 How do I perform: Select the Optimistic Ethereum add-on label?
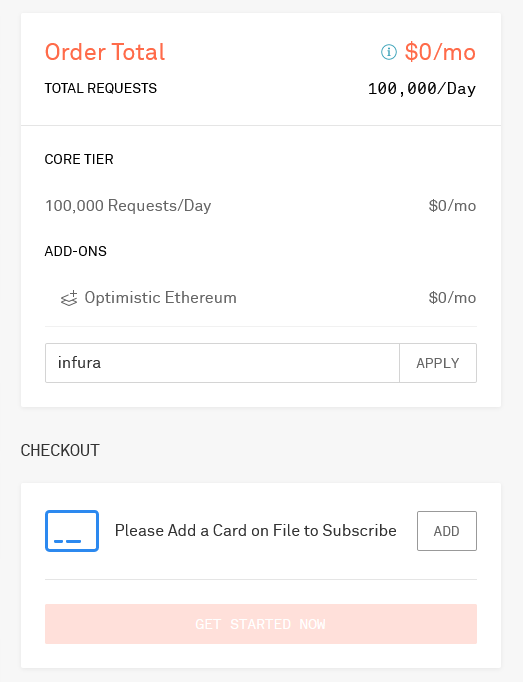click(x=161, y=298)
